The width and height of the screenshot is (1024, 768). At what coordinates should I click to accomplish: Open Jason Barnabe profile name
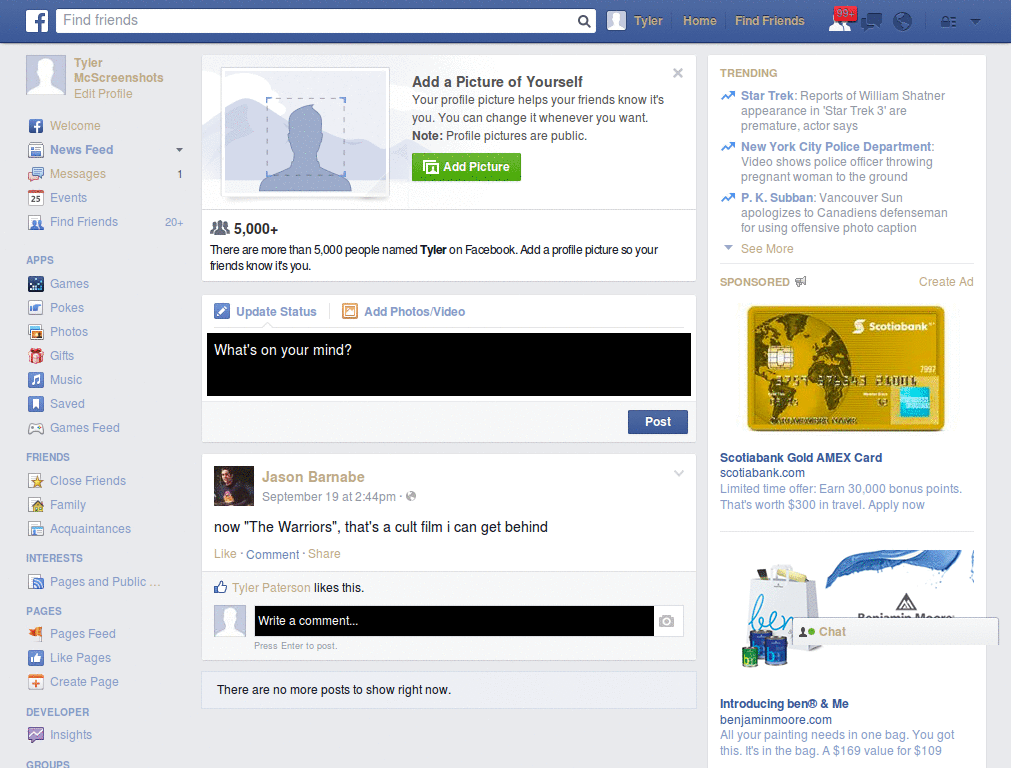313,477
